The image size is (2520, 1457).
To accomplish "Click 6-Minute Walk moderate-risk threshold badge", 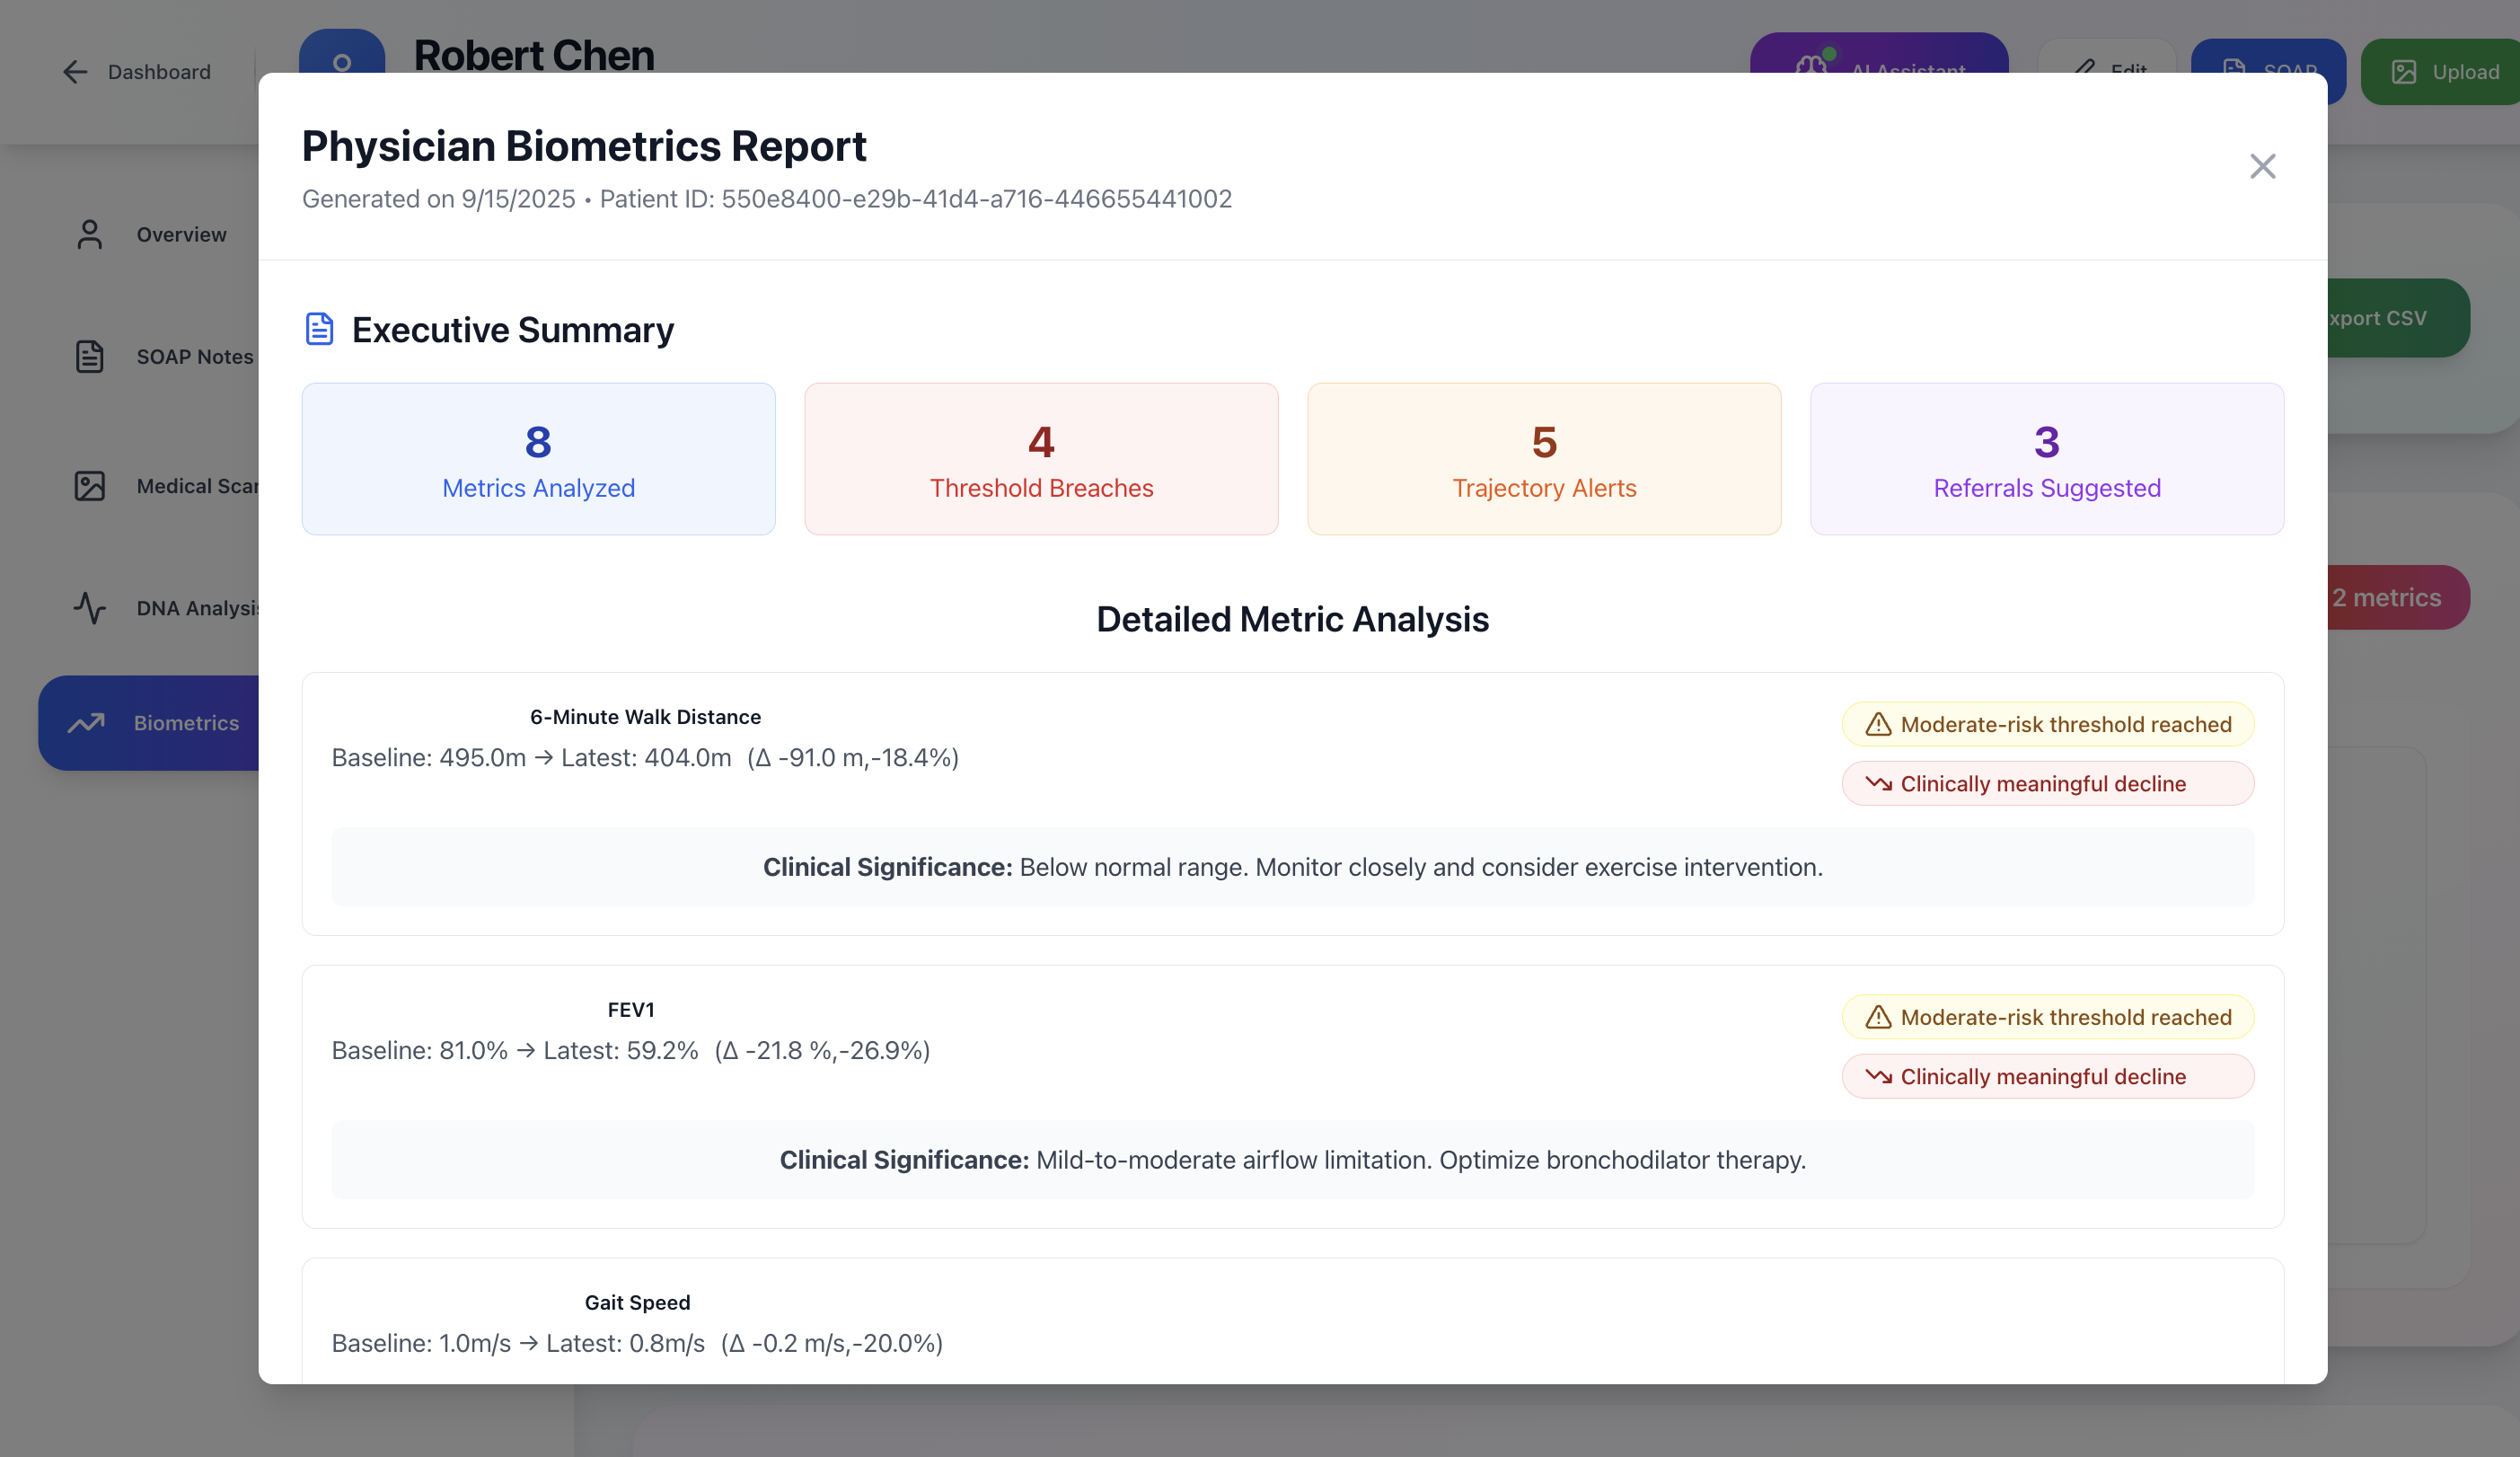I will pyautogui.click(x=2047, y=724).
